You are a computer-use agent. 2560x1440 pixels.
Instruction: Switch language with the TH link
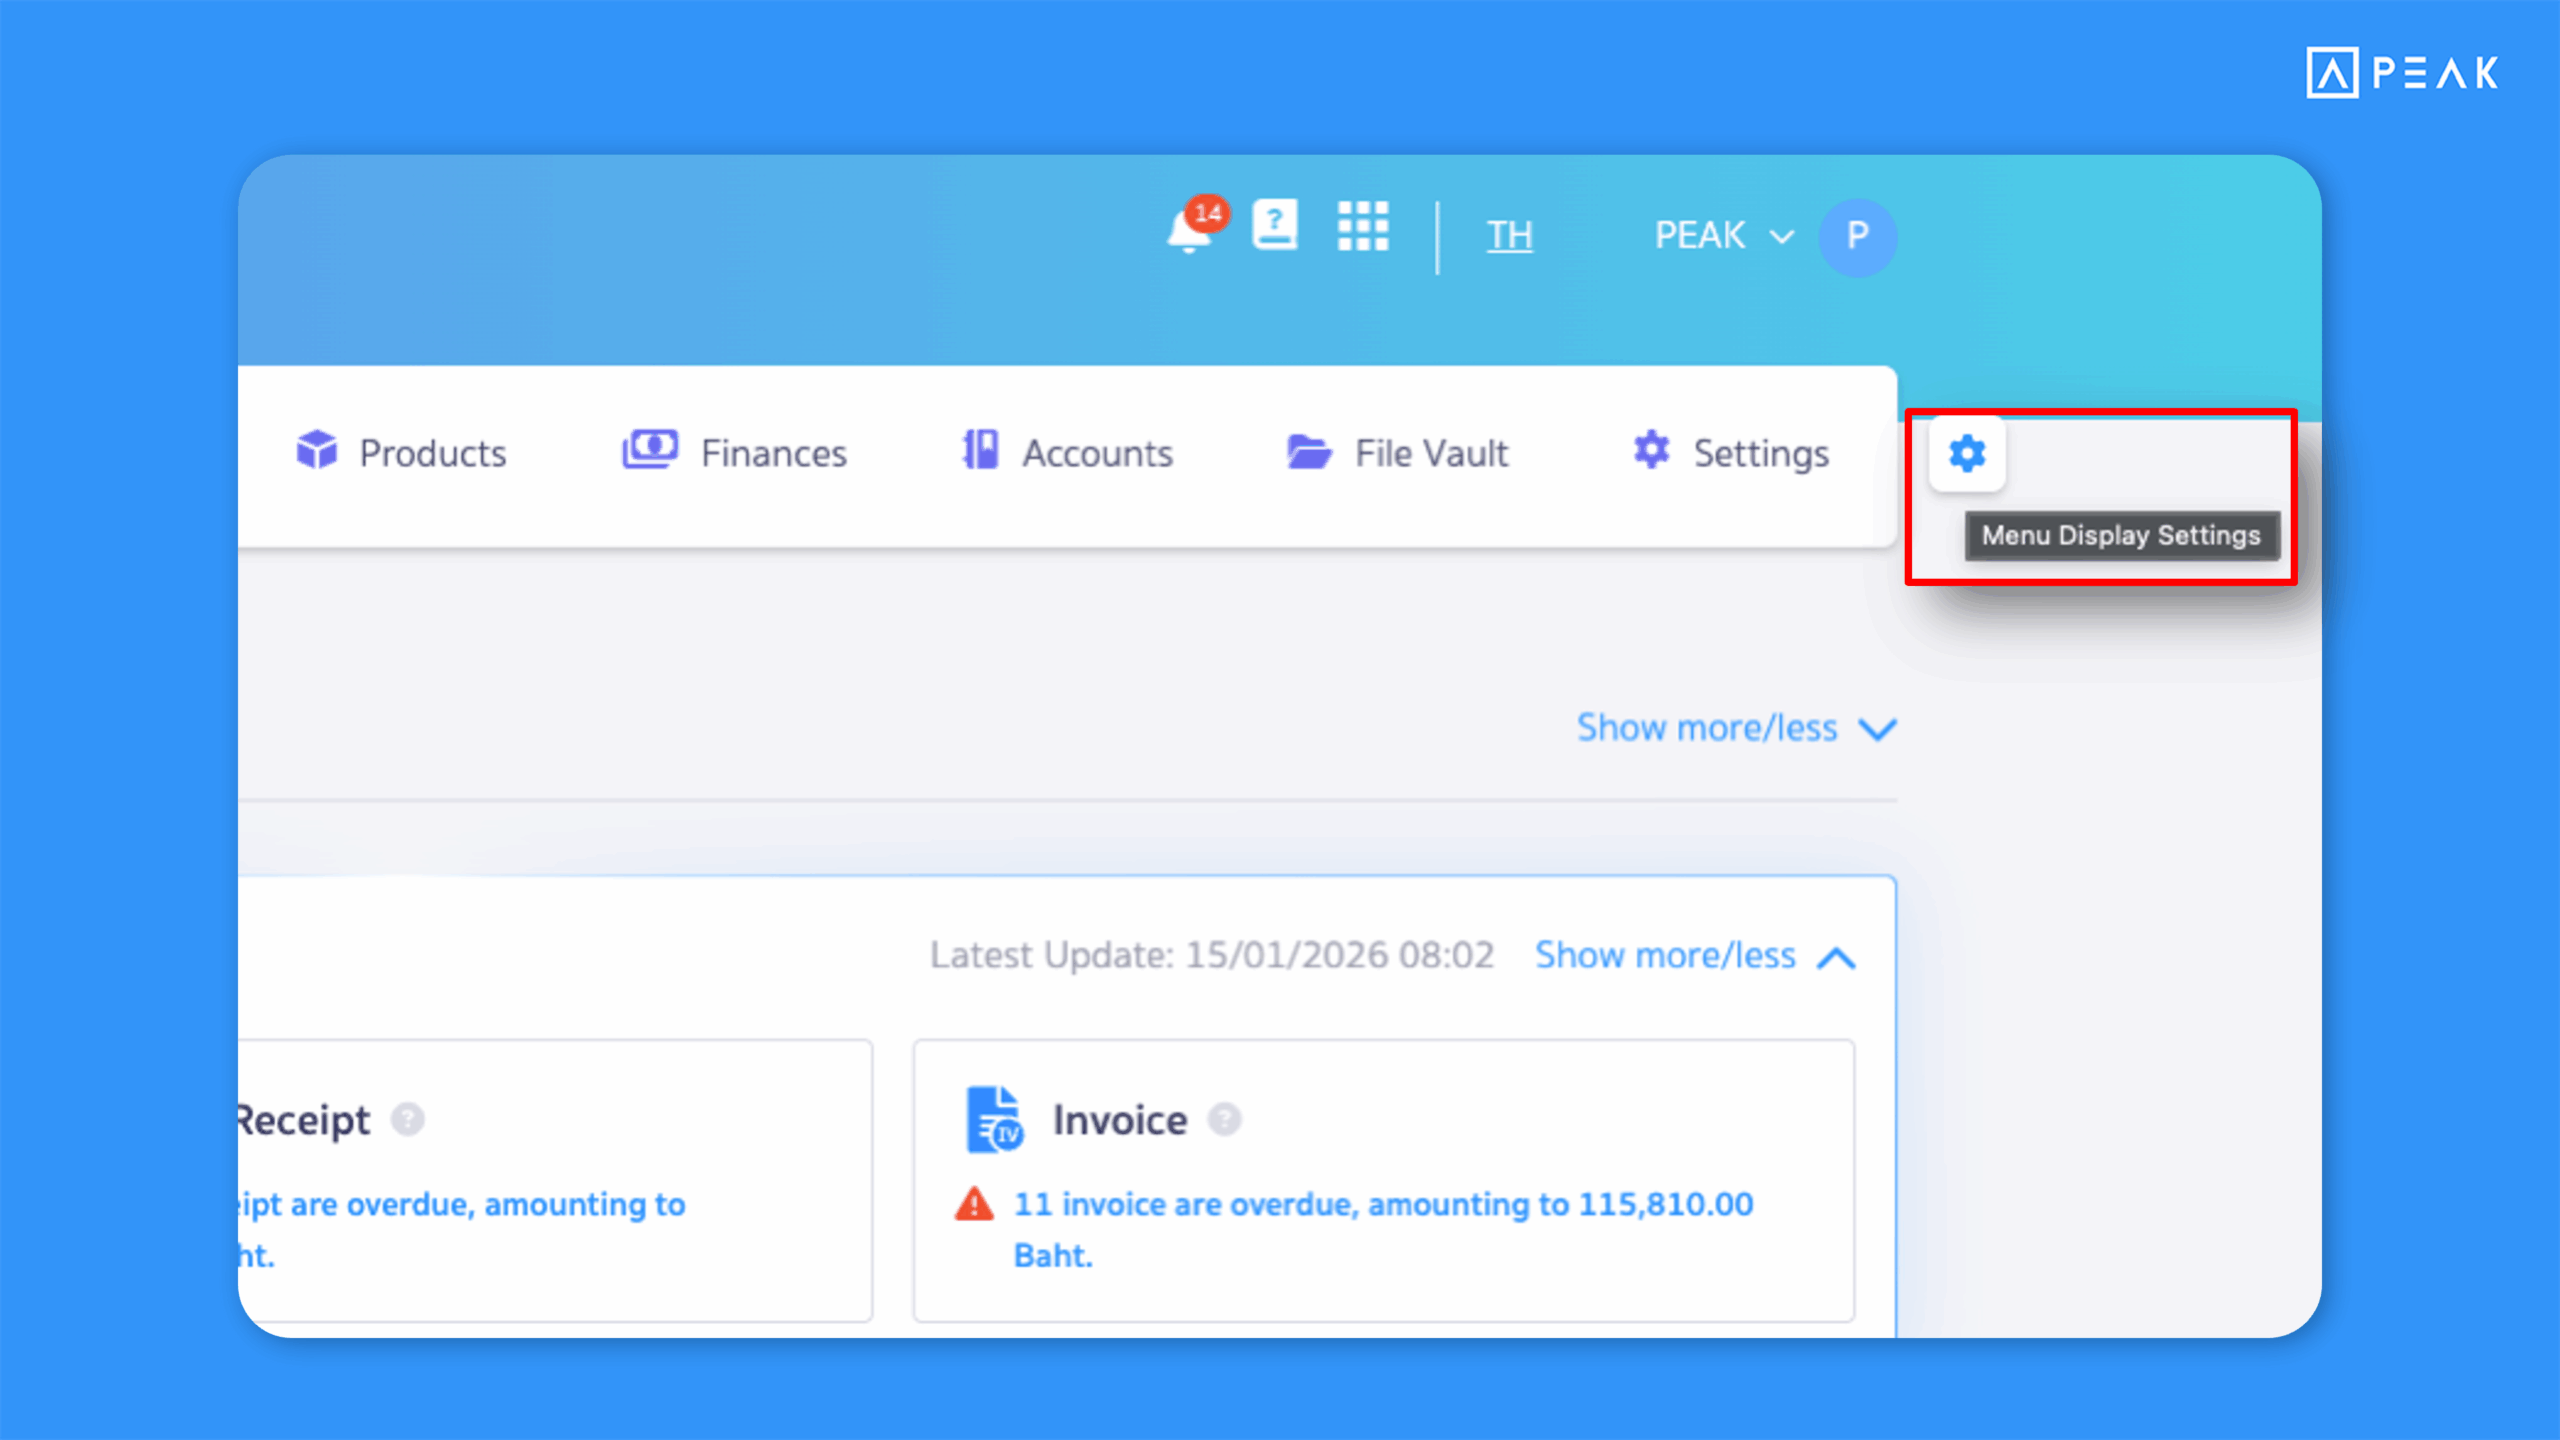1509,236
